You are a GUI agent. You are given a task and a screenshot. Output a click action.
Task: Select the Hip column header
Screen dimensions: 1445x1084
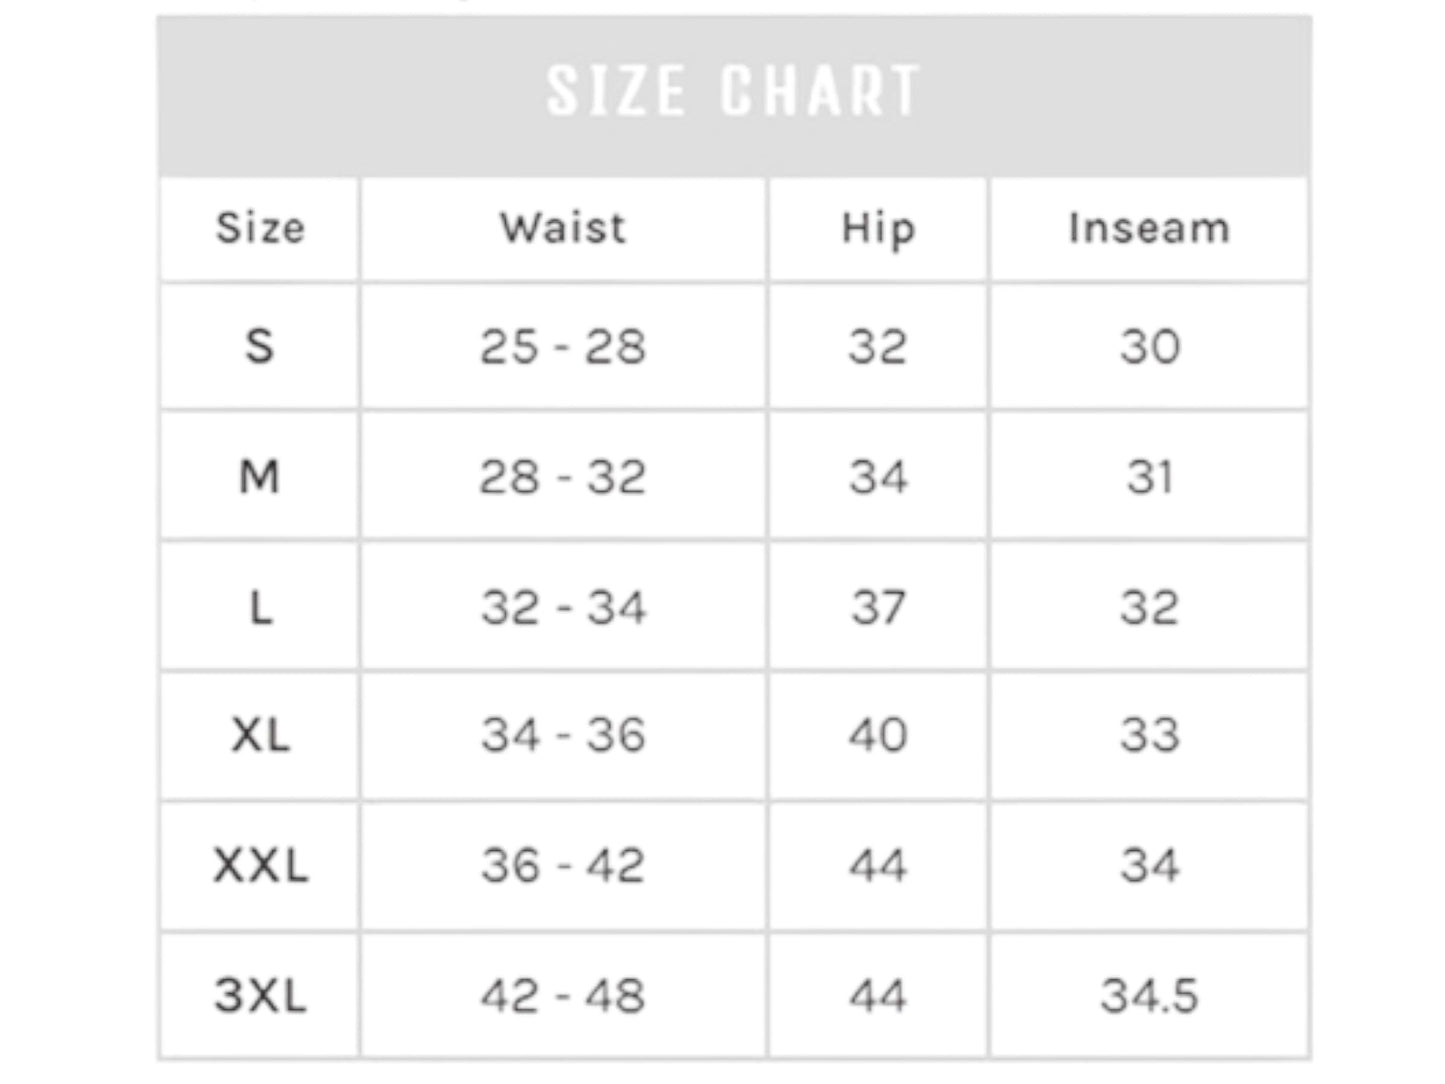pyautogui.click(x=878, y=230)
